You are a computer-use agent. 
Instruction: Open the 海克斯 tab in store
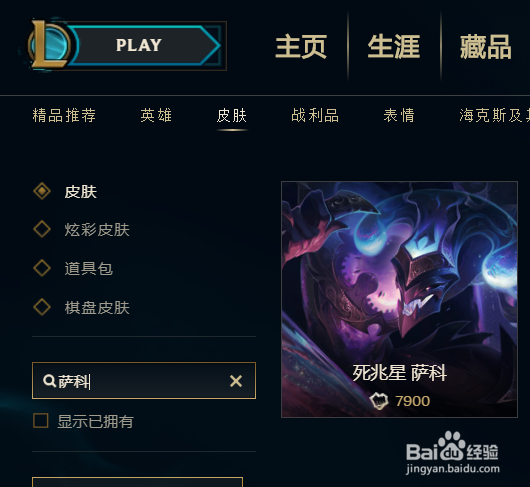click(x=494, y=115)
